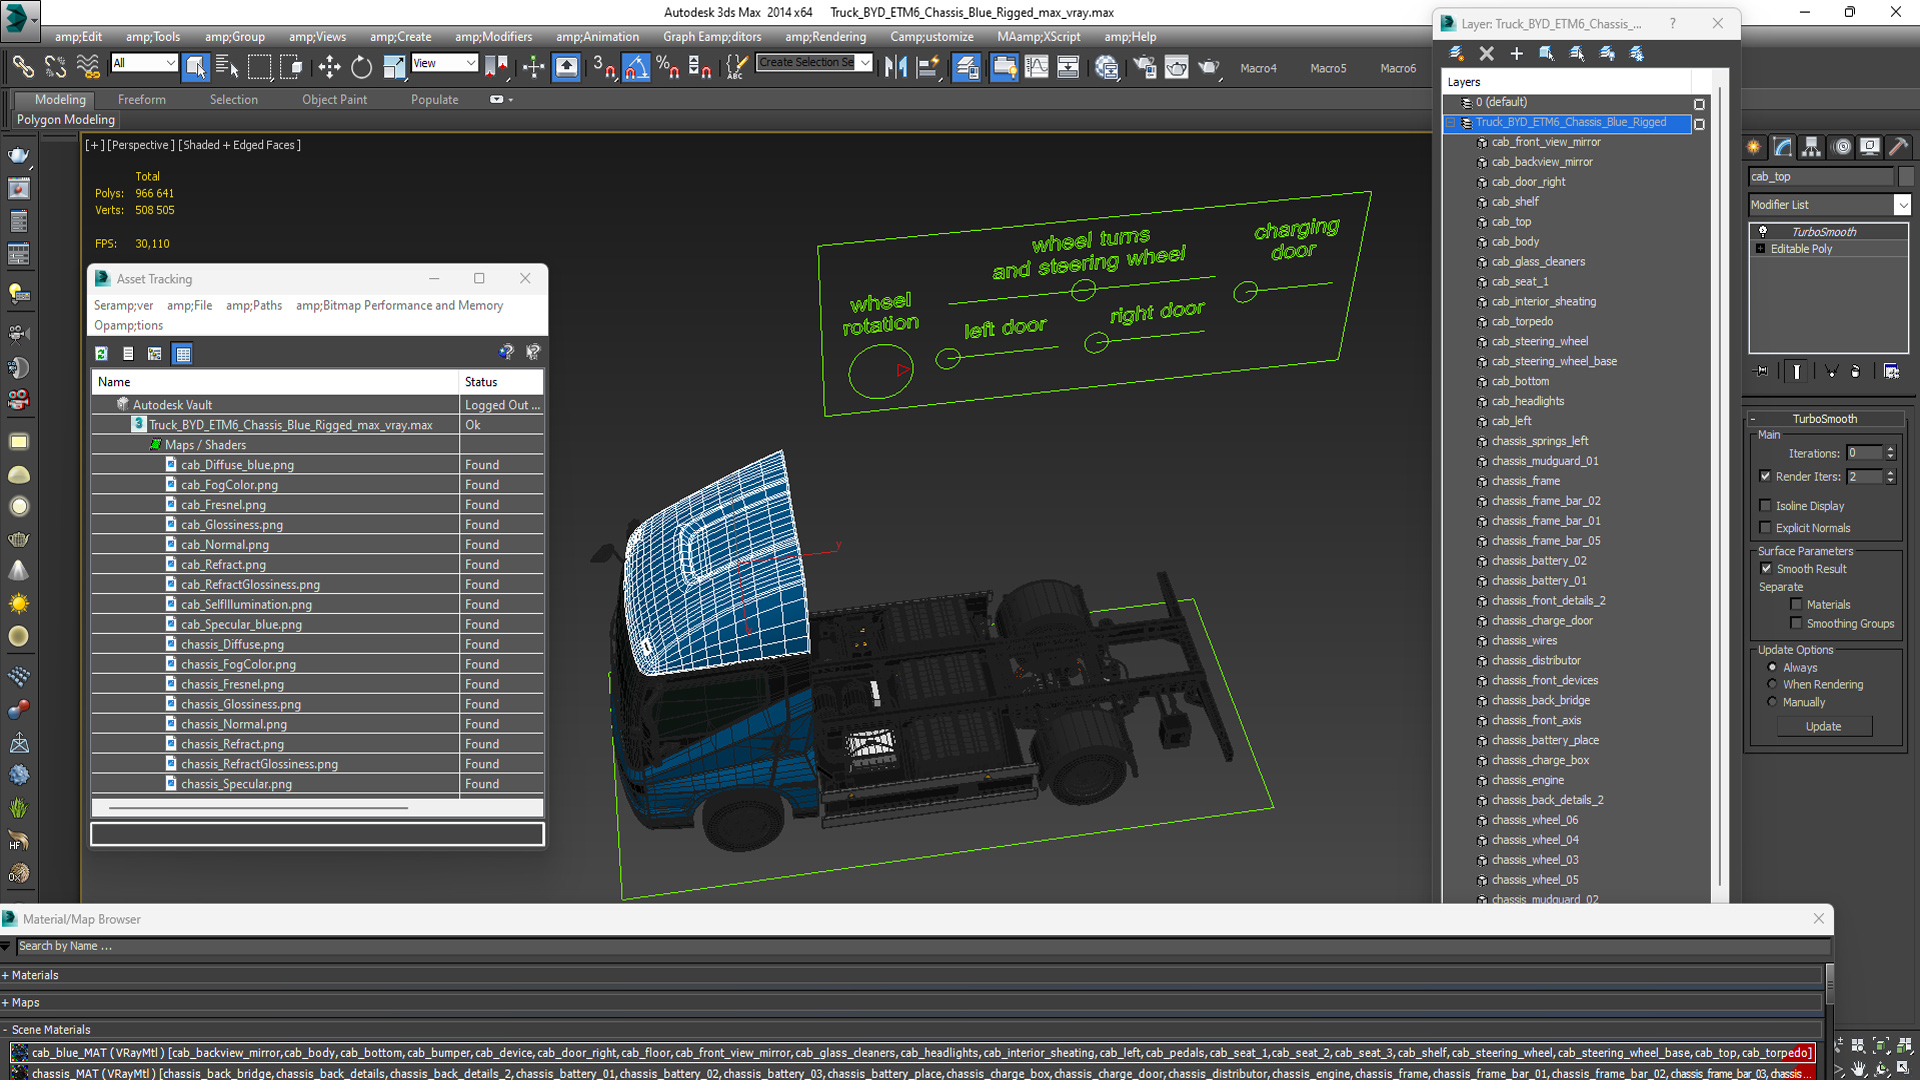Enable Isoline Display checkbox
This screenshot has width=1920, height=1080.
(1765, 505)
